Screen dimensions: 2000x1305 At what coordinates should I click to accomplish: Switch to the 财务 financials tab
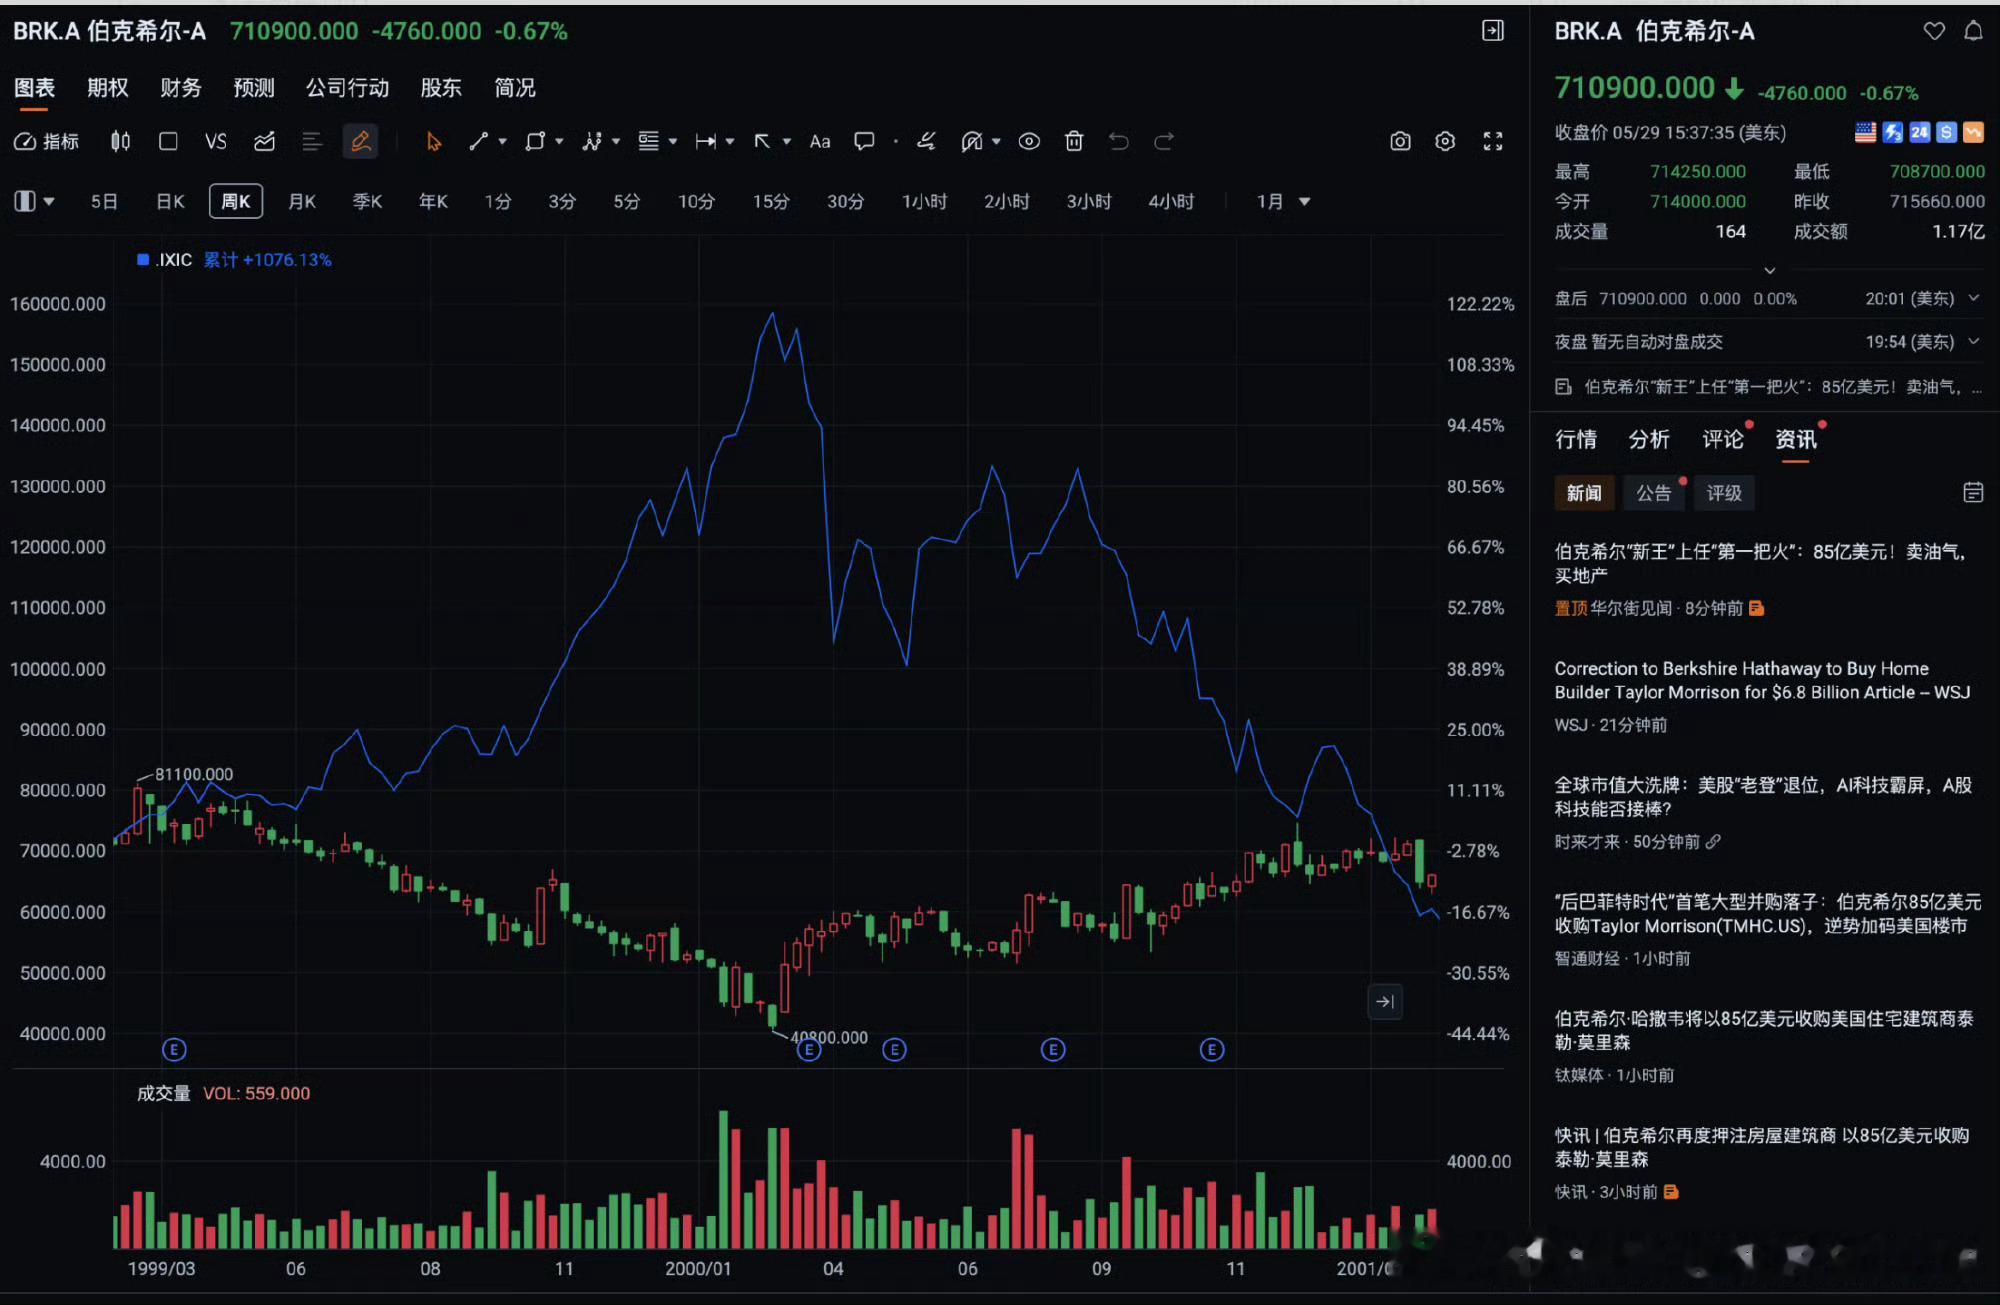[180, 88]
